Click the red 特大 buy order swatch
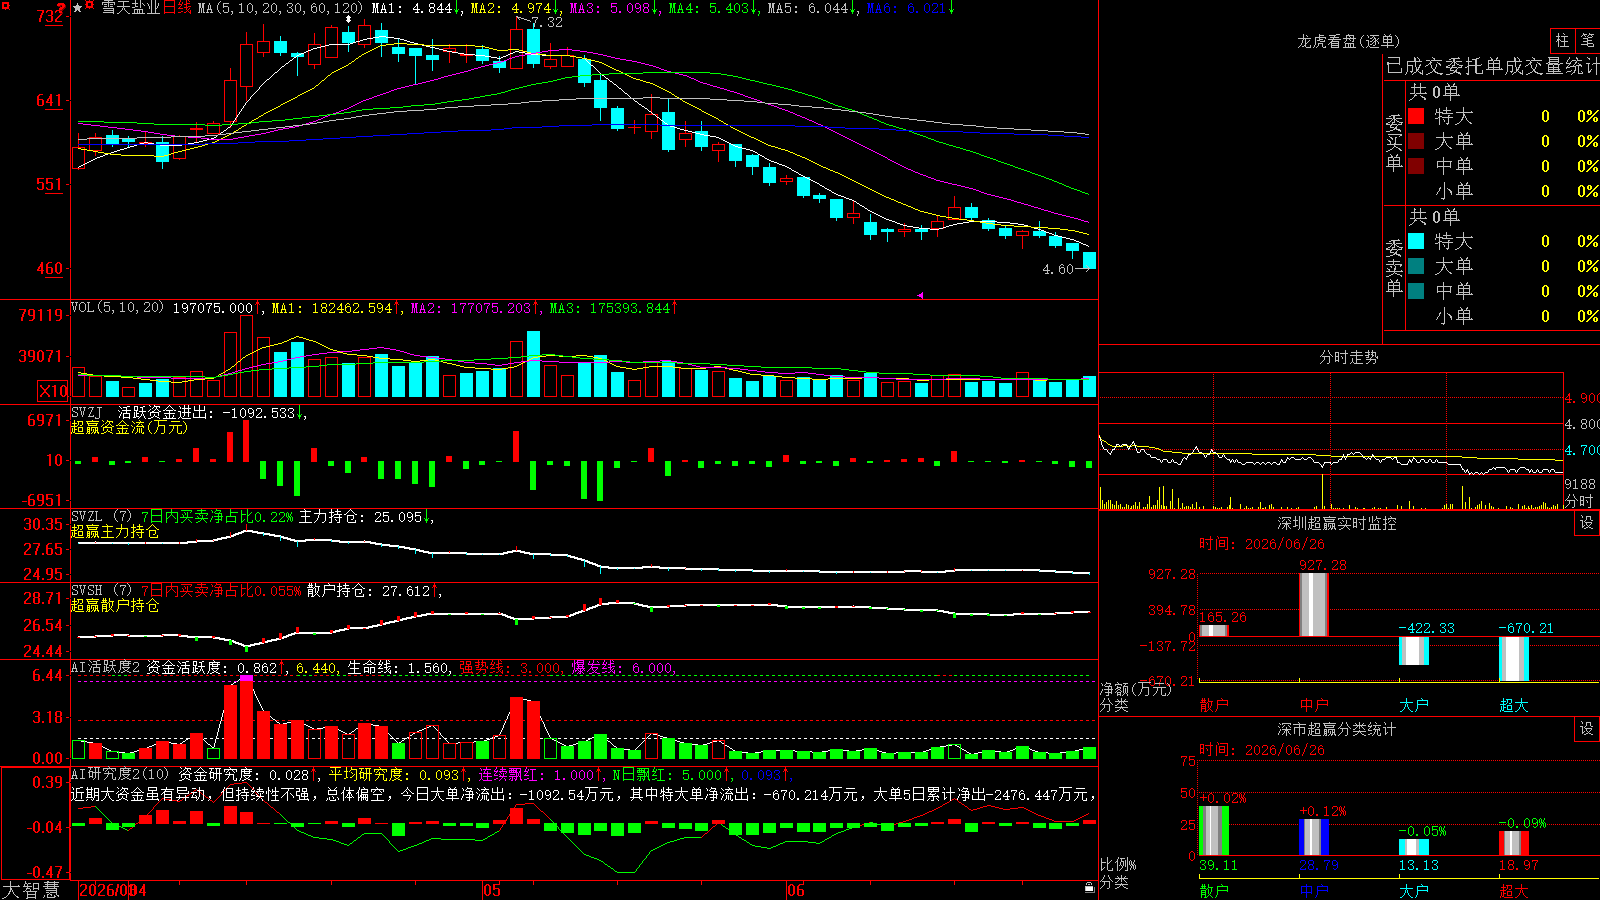1600x900 pixels. coord(1416,116)
